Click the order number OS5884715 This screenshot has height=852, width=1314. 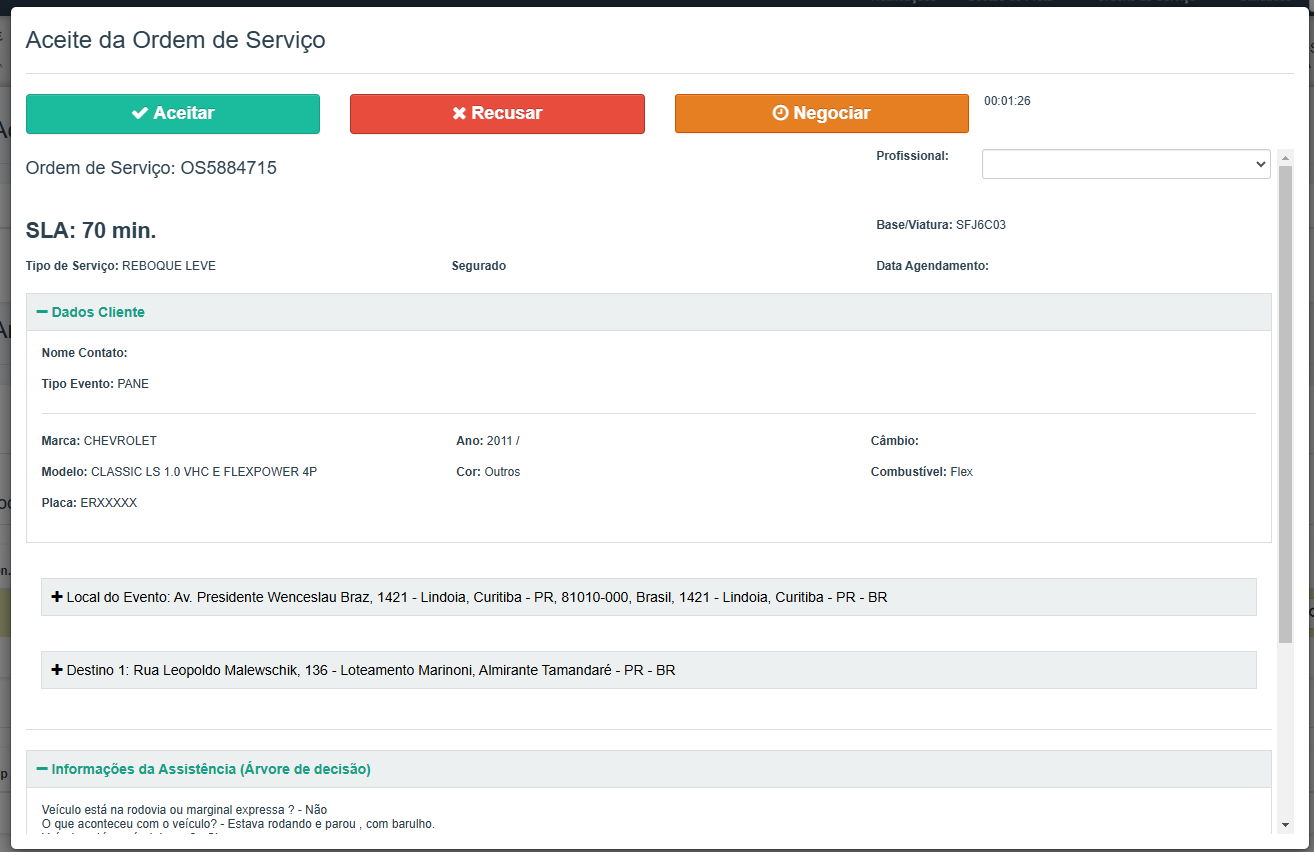point(228,168)
